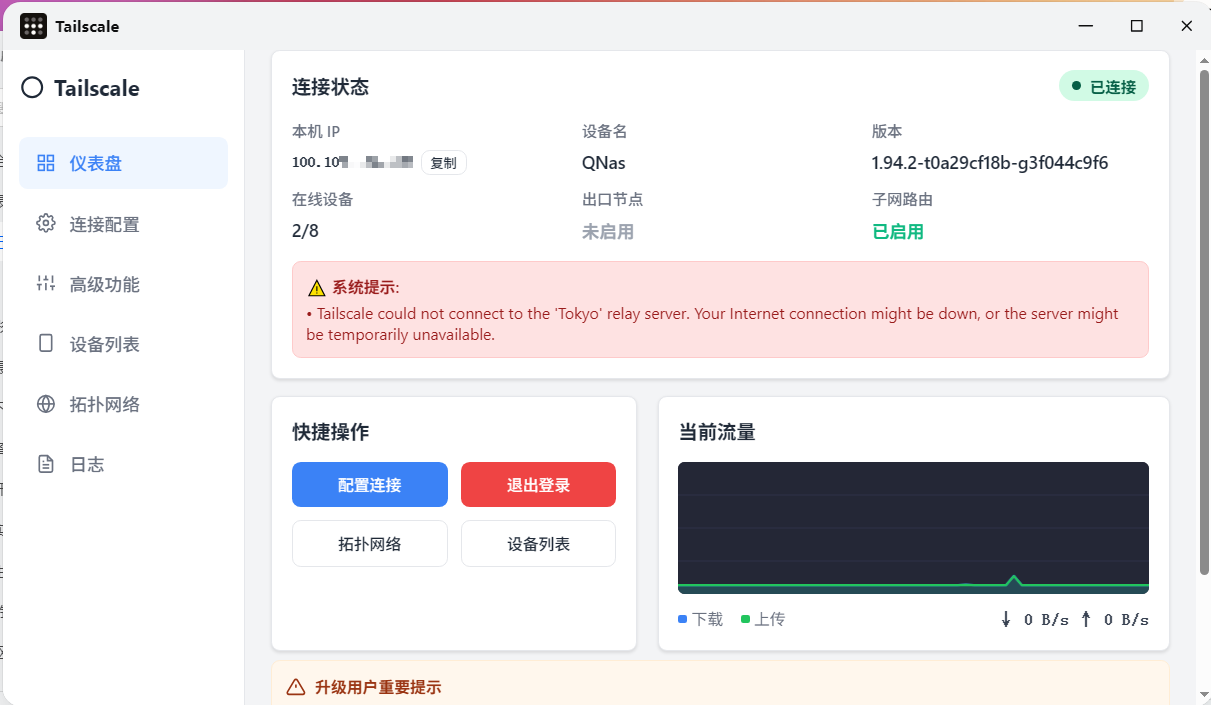
Task: Click the Tailscale app icon in title bar
Action: tap(33, 26)
